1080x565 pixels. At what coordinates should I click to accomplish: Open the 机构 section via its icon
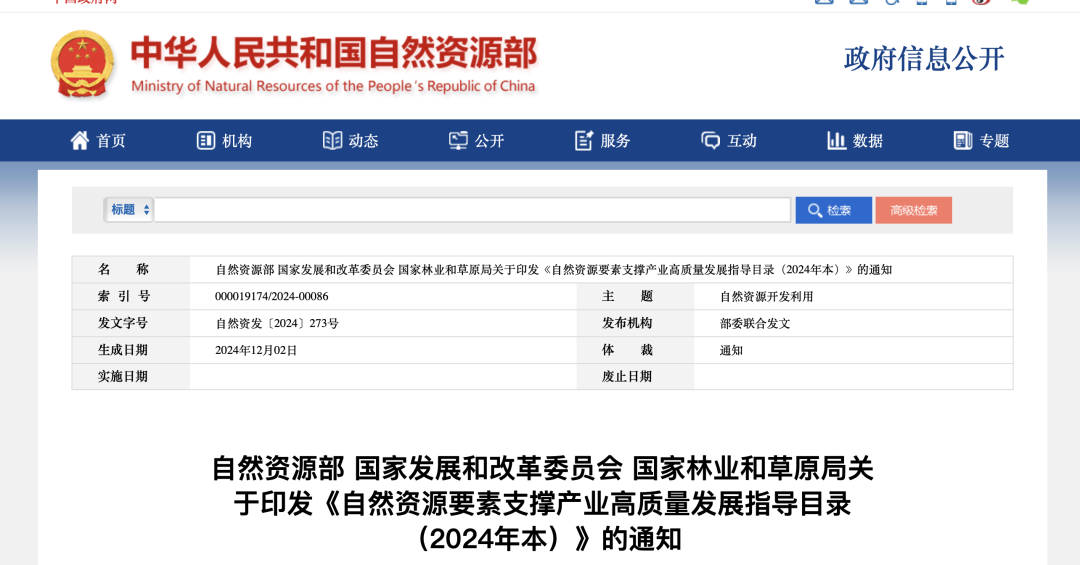(x=206, y=141)
